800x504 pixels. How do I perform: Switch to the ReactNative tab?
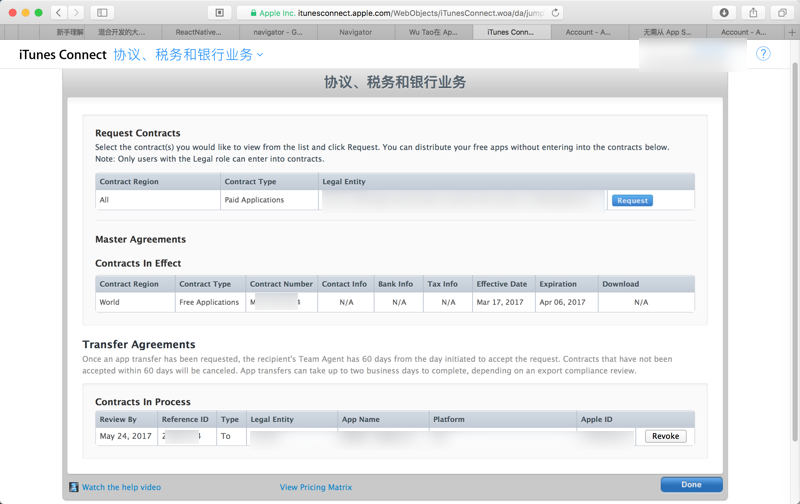pos(200,32)
